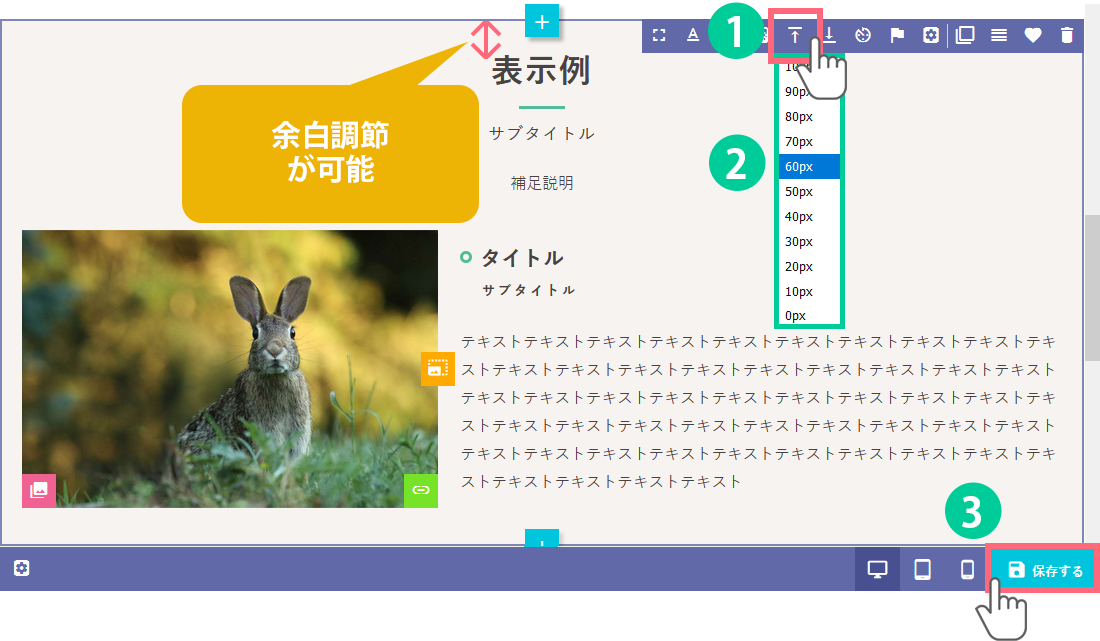Open block settings gear in top toolbar
The height and width of the screenshot is (641, 1100).
point(931,36)
